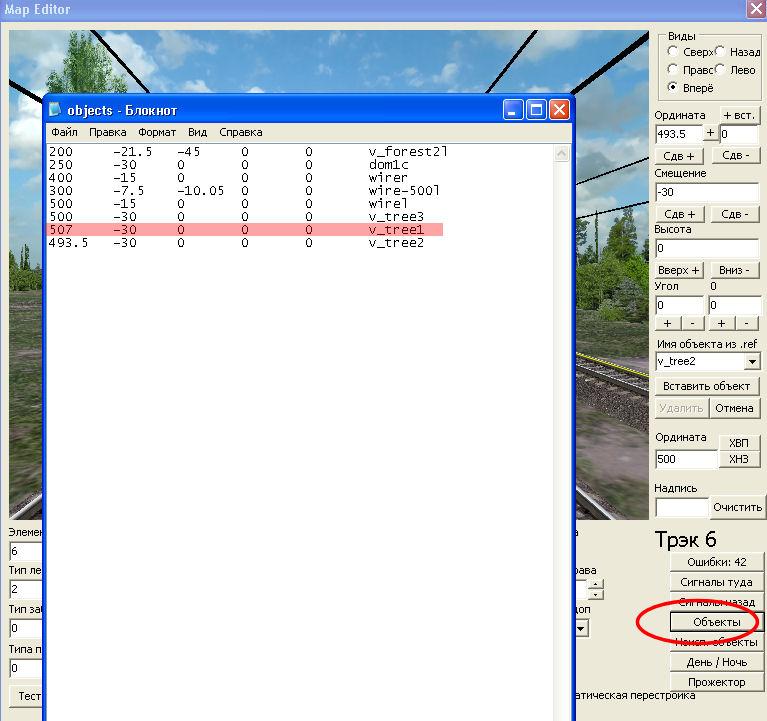The image size is (767, 721).
Task: Click the Прожектор button
Action: [x=716, y=682]
